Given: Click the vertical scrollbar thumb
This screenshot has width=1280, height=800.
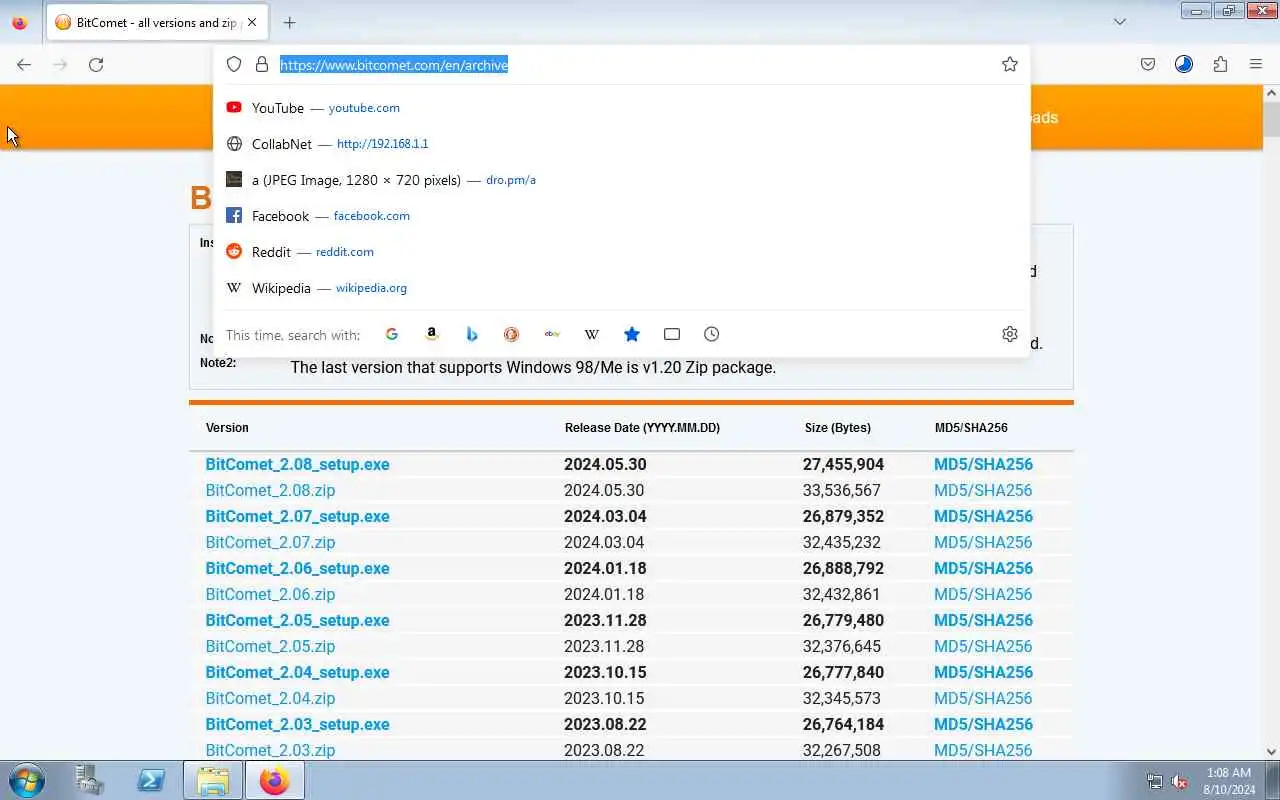Looking at the screenshot, I should (1271, 119).
